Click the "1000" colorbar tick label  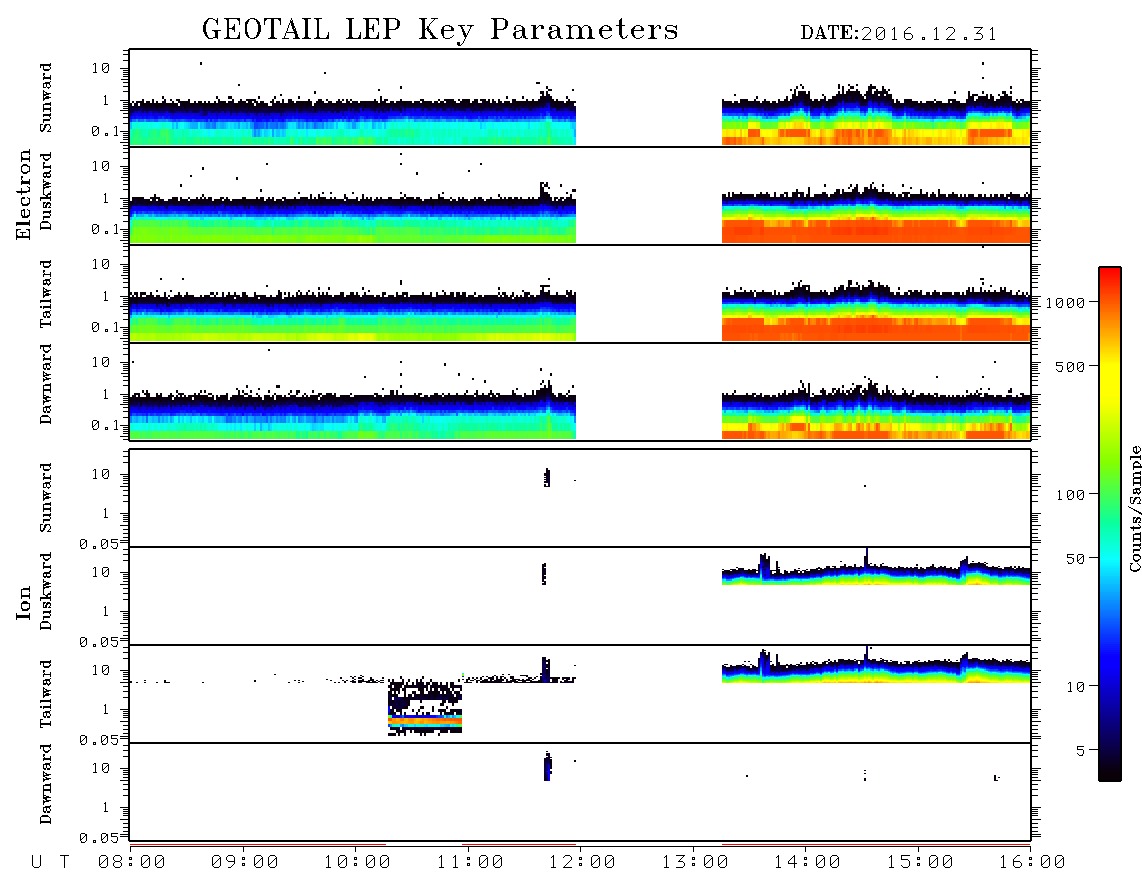(1065, 303)
